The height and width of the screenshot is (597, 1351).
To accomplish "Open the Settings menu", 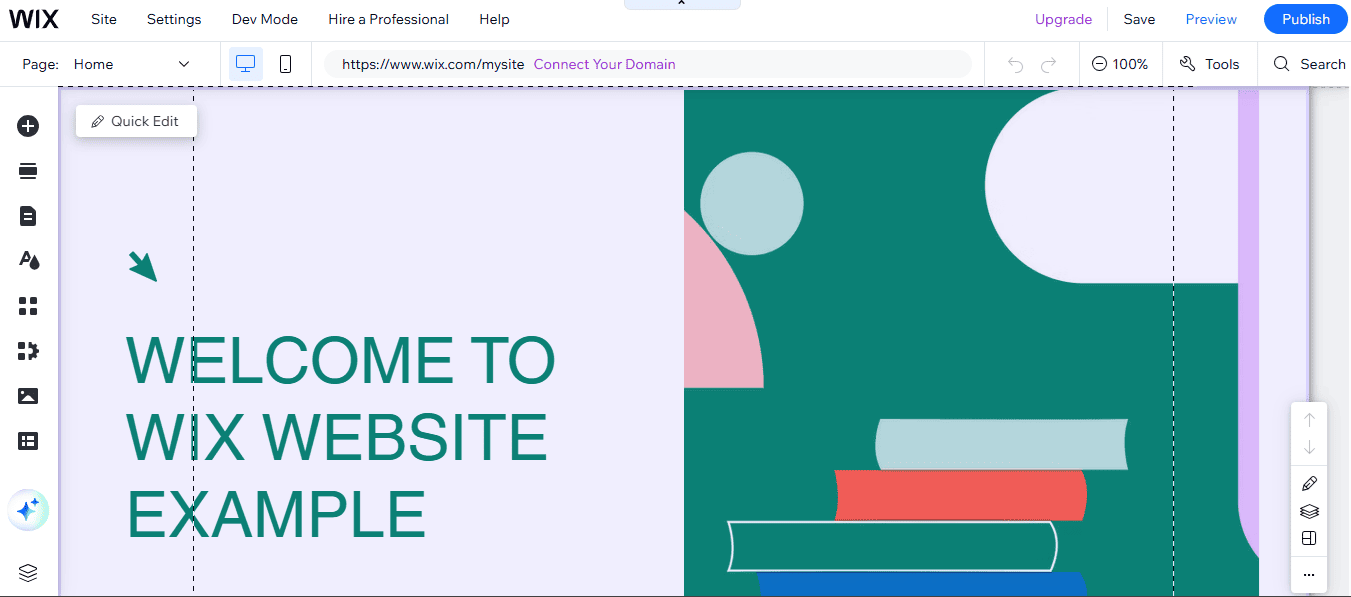I will (174, 19).
